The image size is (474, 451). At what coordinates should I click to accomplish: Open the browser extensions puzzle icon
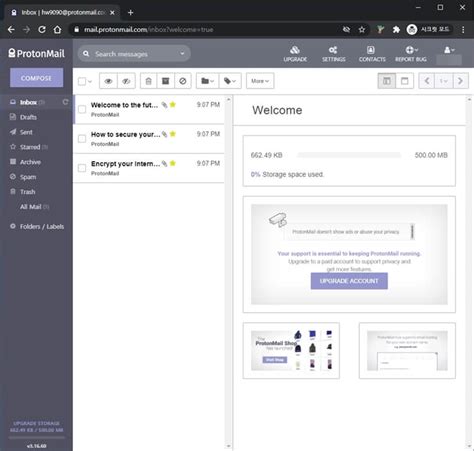[396, 30]
